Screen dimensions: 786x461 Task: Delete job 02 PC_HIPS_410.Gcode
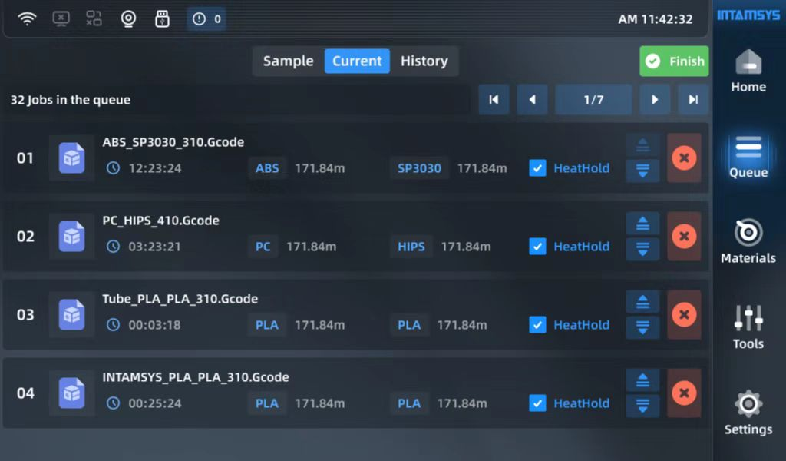[x=684, y=236]
